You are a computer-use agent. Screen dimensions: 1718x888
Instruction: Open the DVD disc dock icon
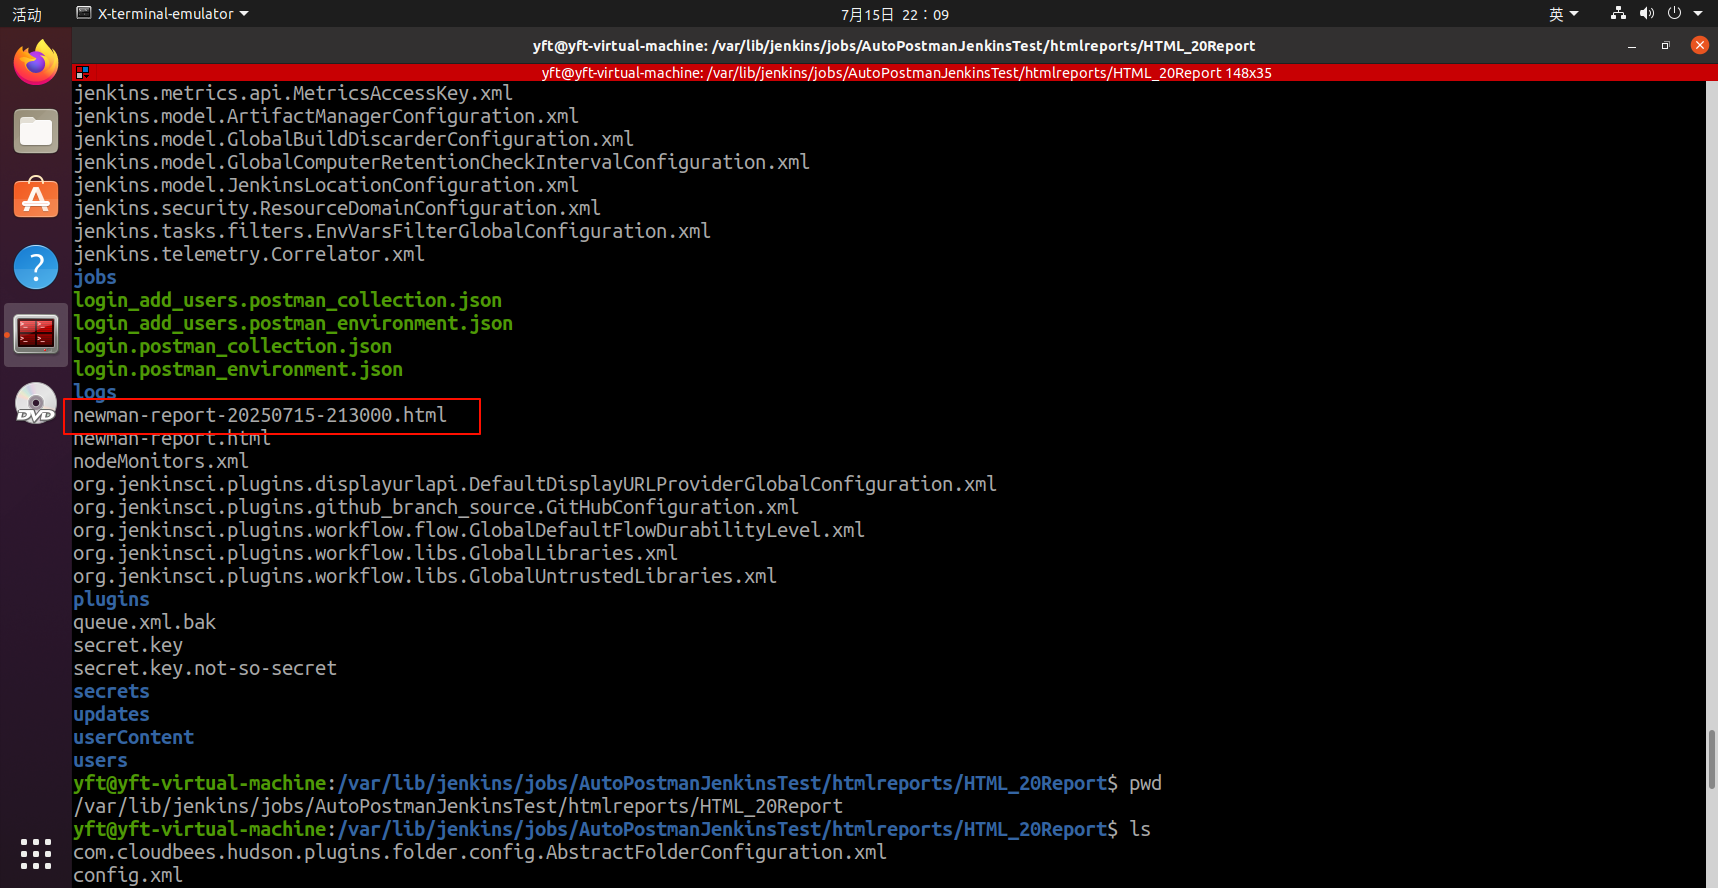(x=36, y=403)
